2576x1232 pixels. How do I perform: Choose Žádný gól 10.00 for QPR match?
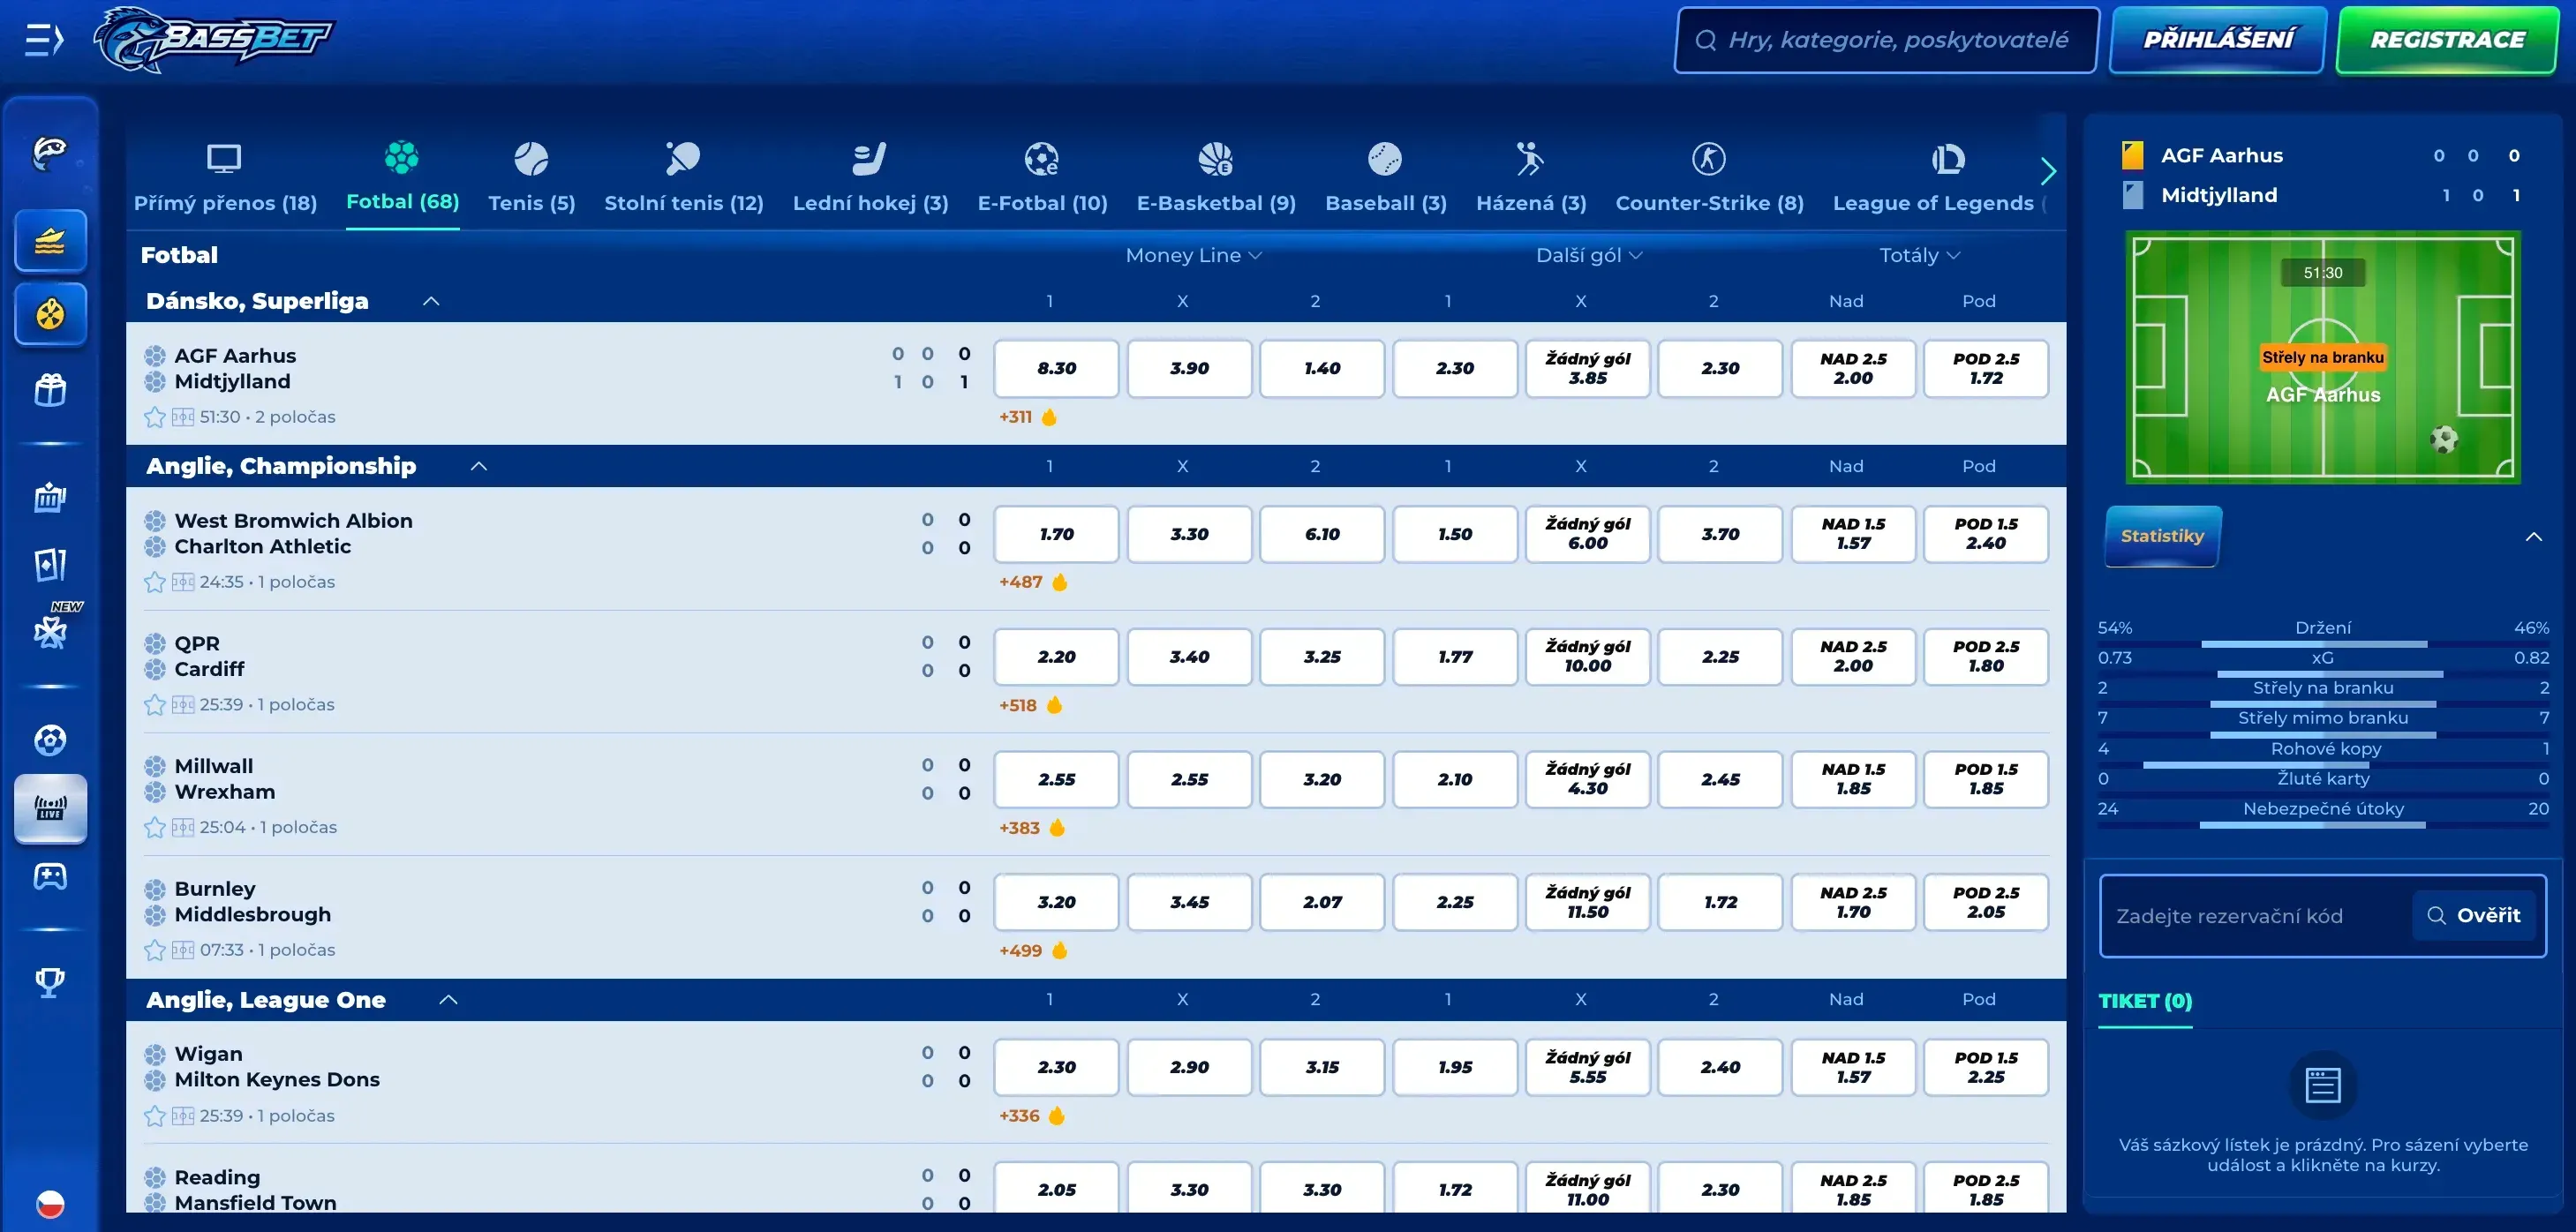coord(1587,657)
